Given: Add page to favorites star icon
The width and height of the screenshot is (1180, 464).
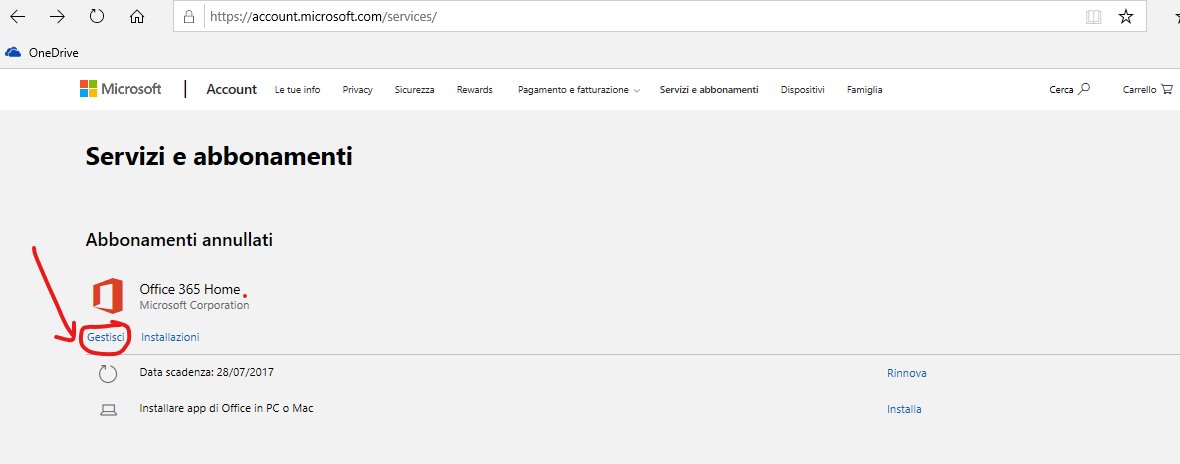Looking at the screenshot, I should (x=1126, y=17).
